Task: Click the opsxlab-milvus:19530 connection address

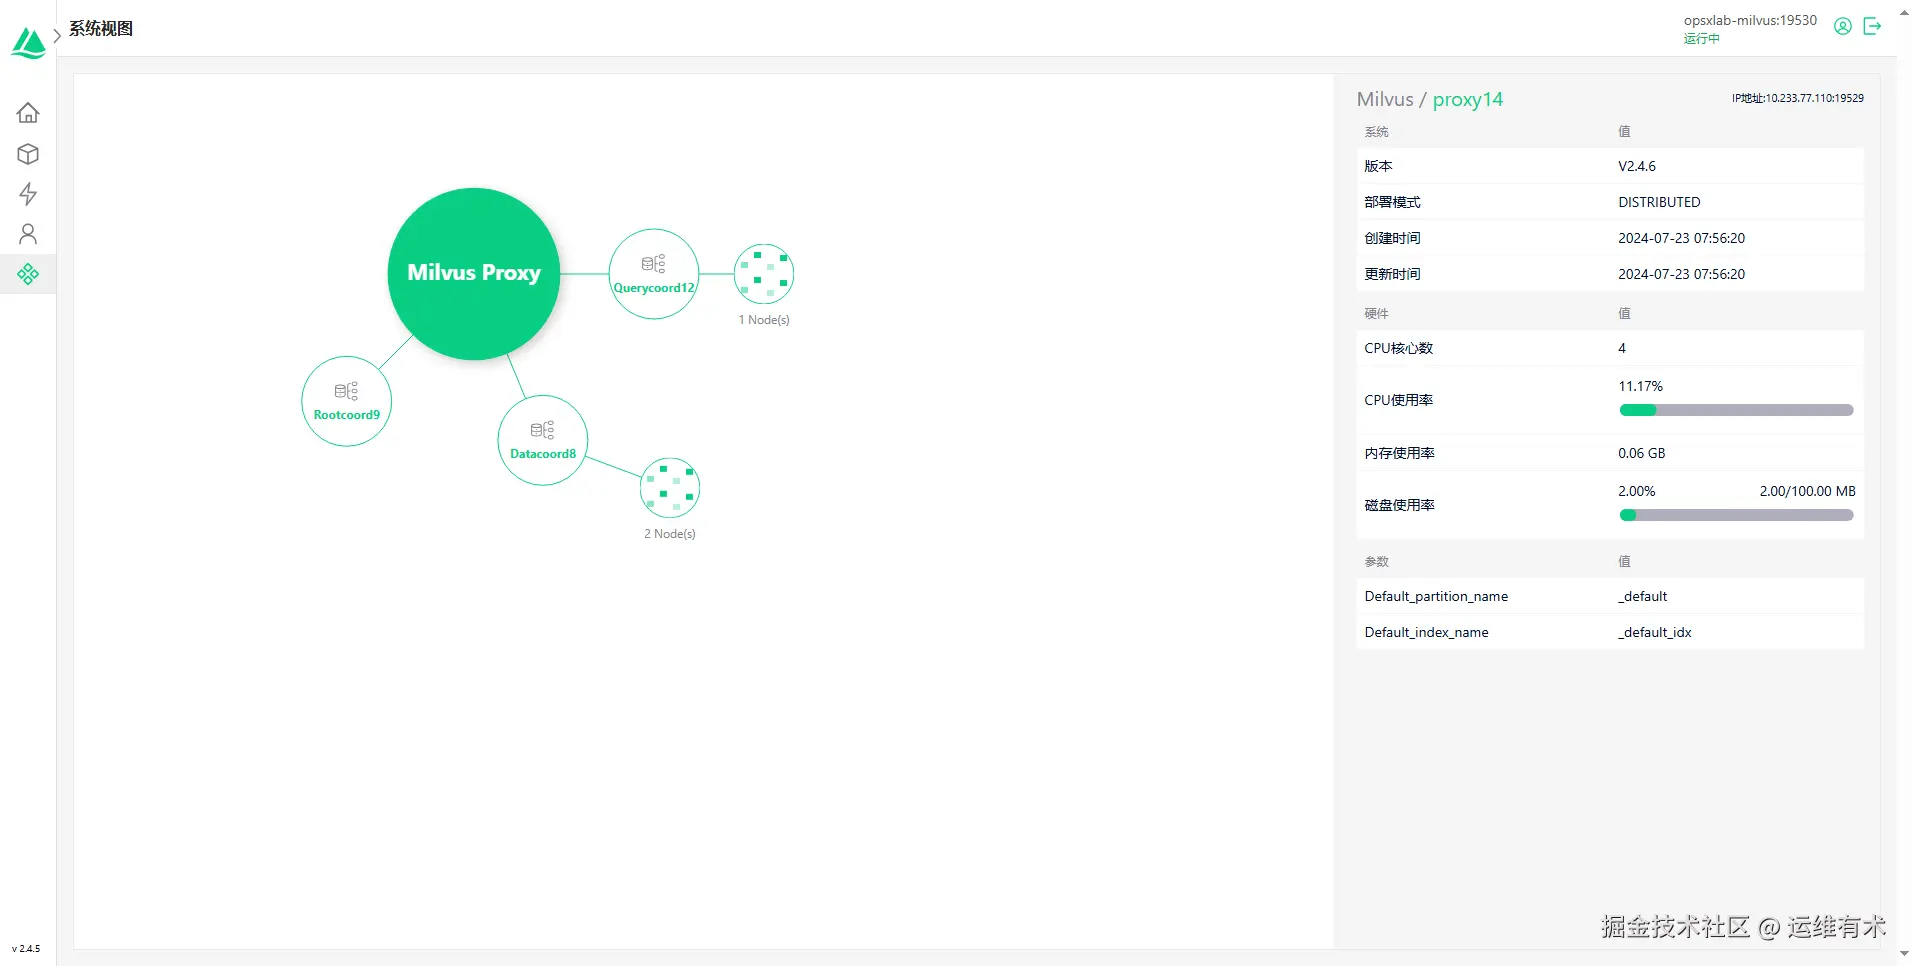Action: (1750, 20)
